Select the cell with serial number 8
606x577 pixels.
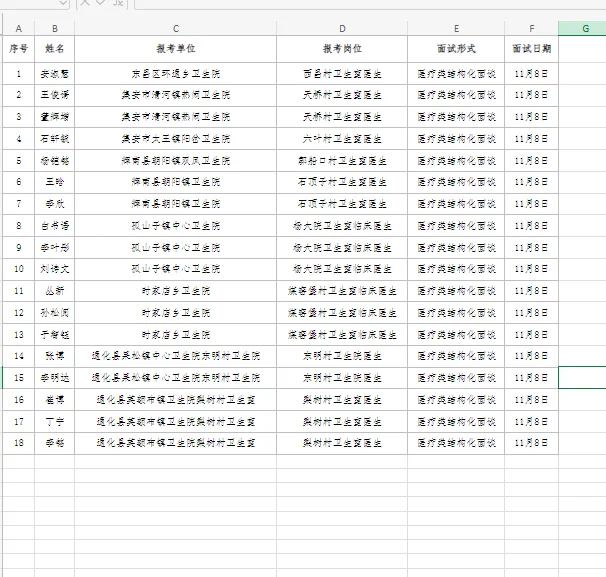19,226
